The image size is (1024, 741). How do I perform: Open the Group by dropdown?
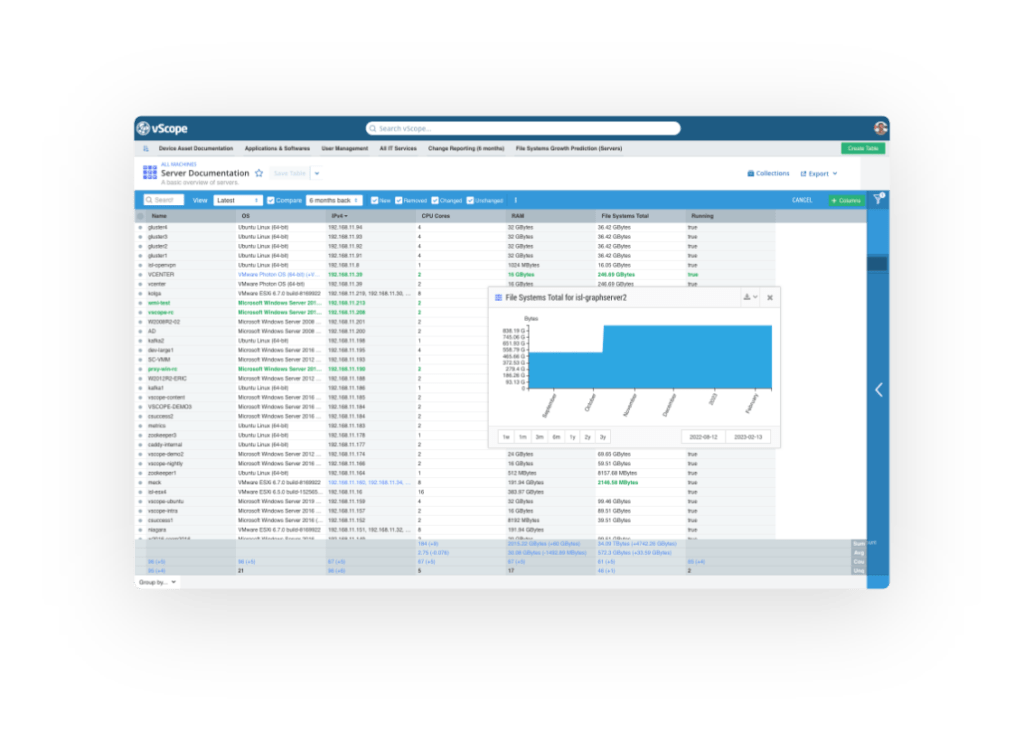(x=157, y=582)
